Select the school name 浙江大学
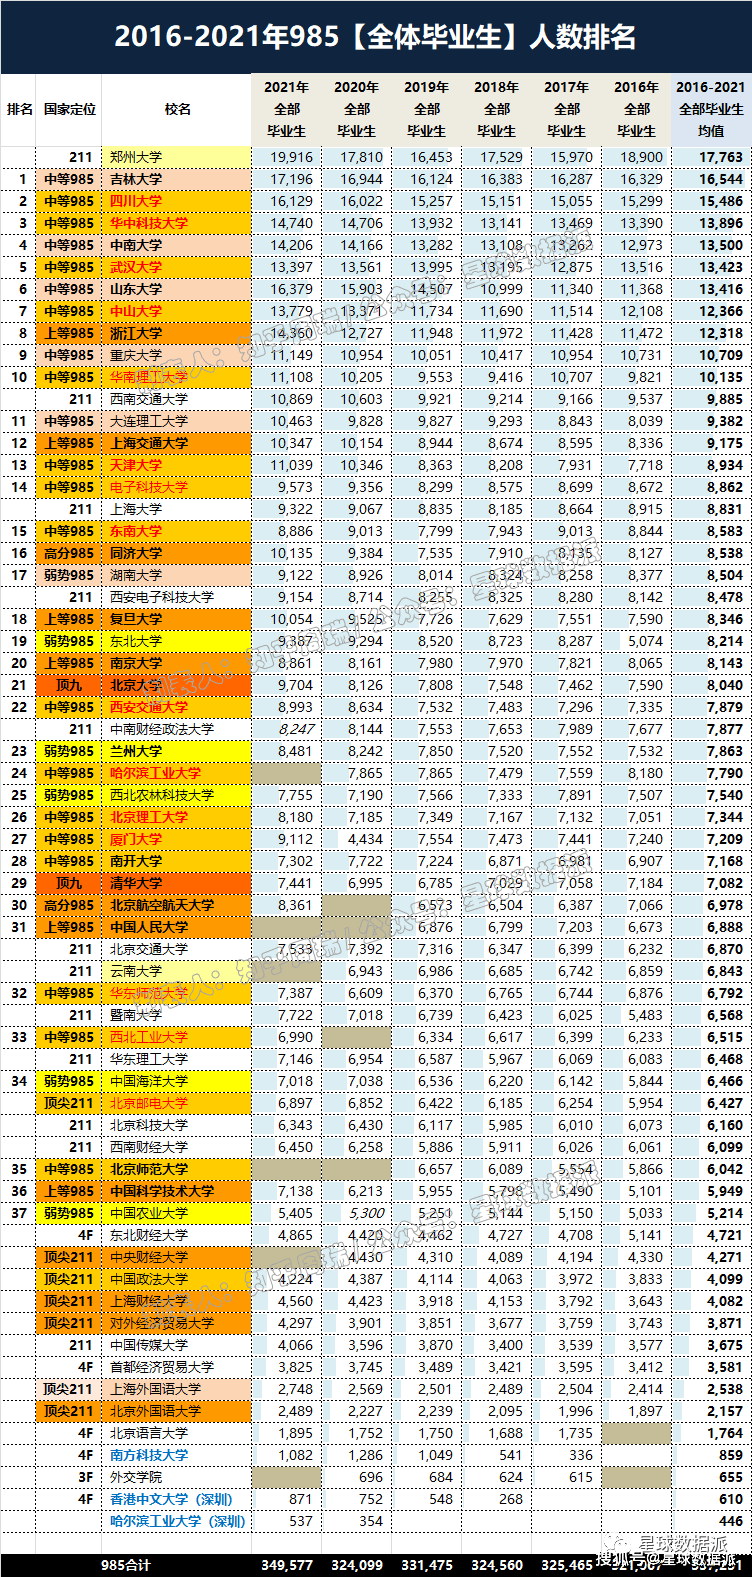The image size is (752, 1577). [x=136, y=333]
